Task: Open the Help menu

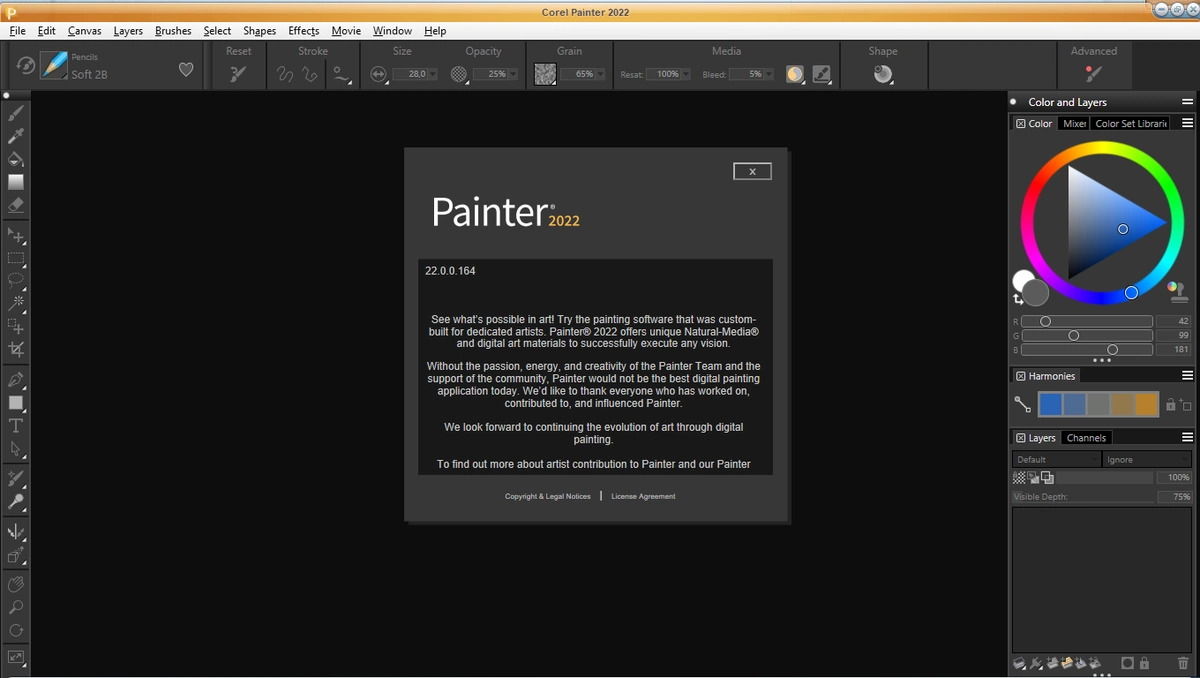Action: [435, 31]
